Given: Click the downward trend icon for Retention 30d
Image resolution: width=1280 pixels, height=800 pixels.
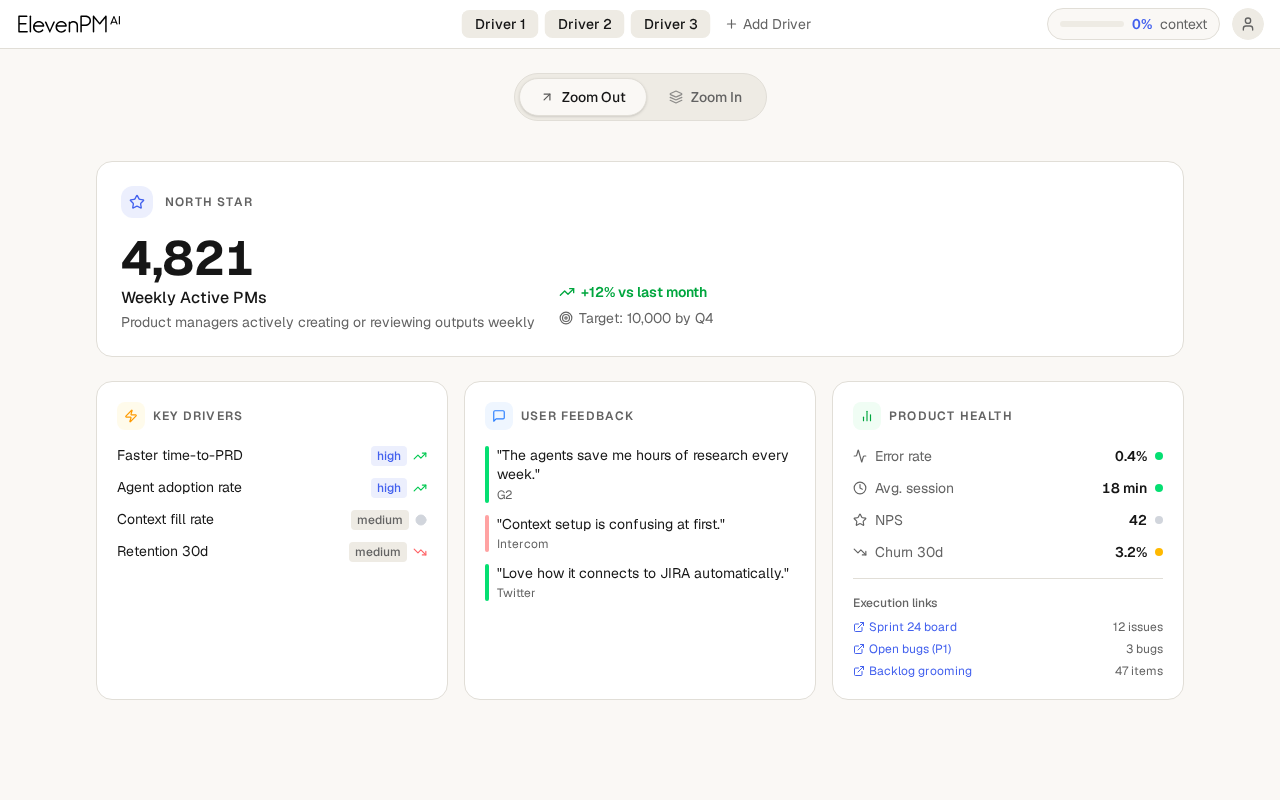Looking at the screenshot, I should pos(420,552).
